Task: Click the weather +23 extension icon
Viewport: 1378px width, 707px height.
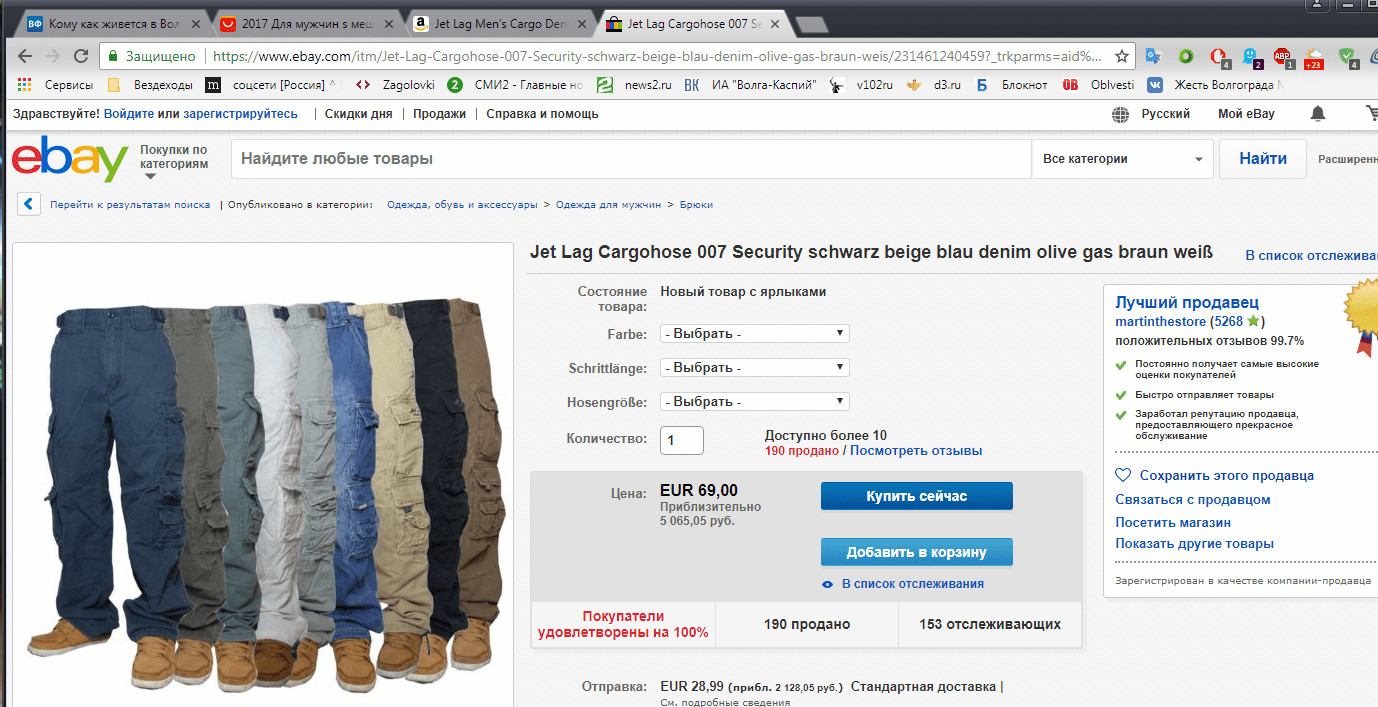Action: pos(1314,57)
